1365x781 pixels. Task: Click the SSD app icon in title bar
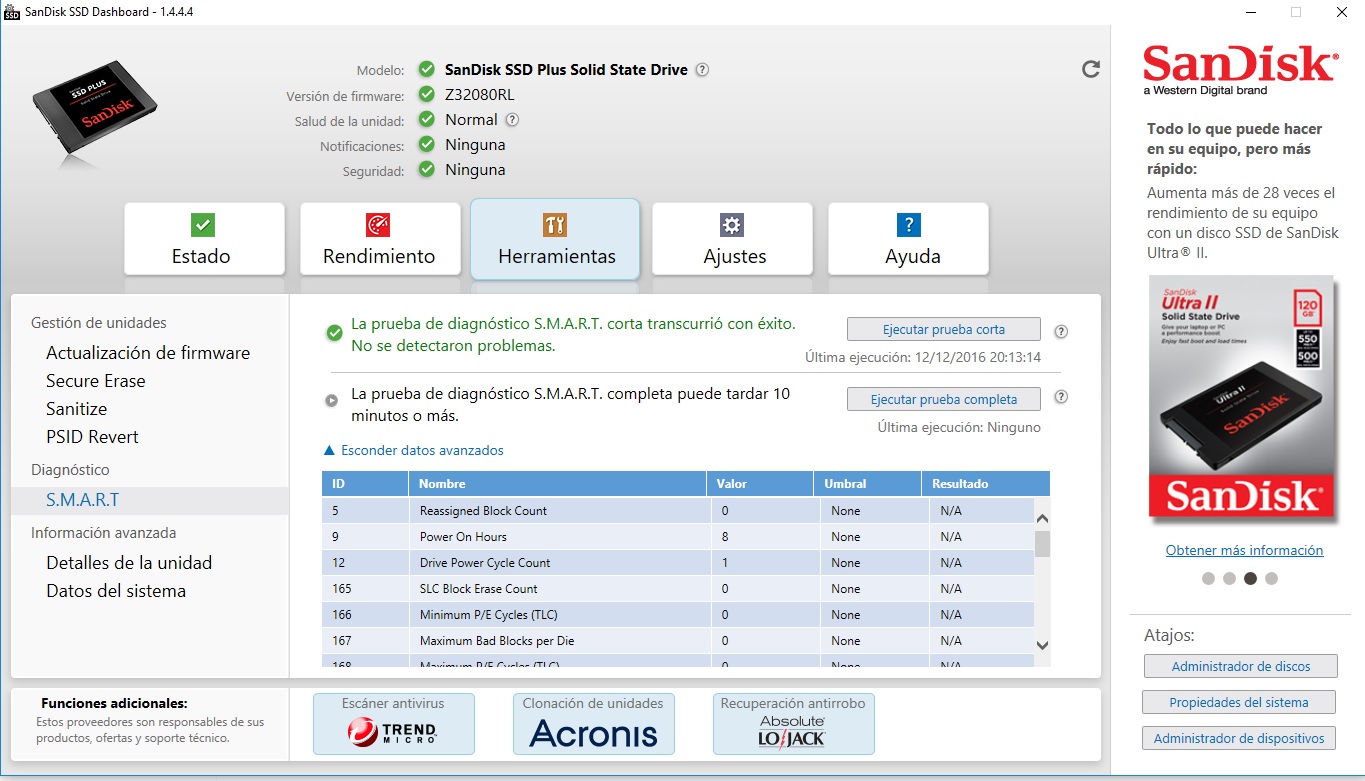click(x=11, y=11)
